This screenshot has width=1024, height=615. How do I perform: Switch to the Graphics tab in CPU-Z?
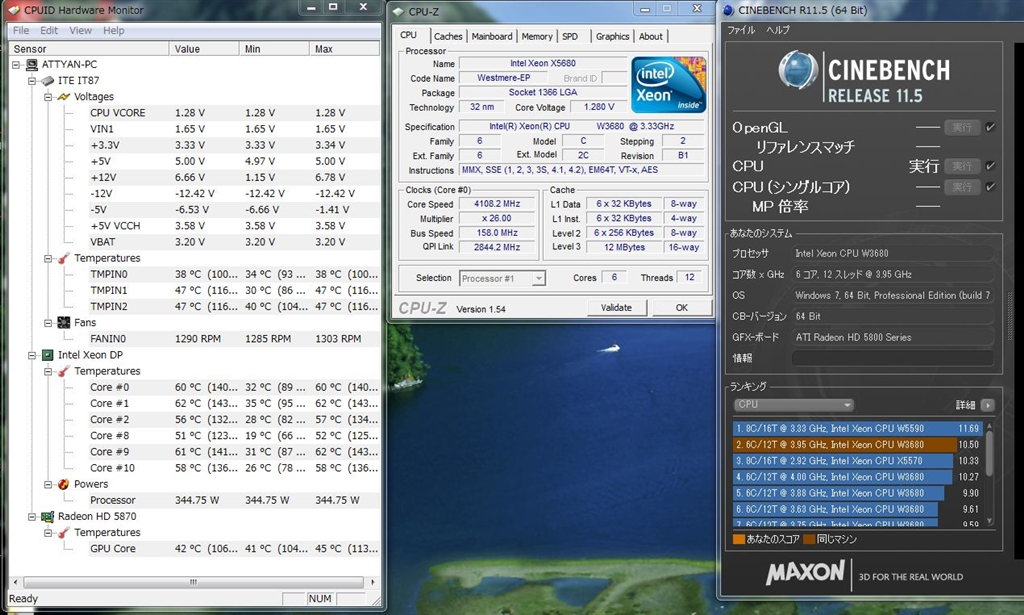pos(612,37)
